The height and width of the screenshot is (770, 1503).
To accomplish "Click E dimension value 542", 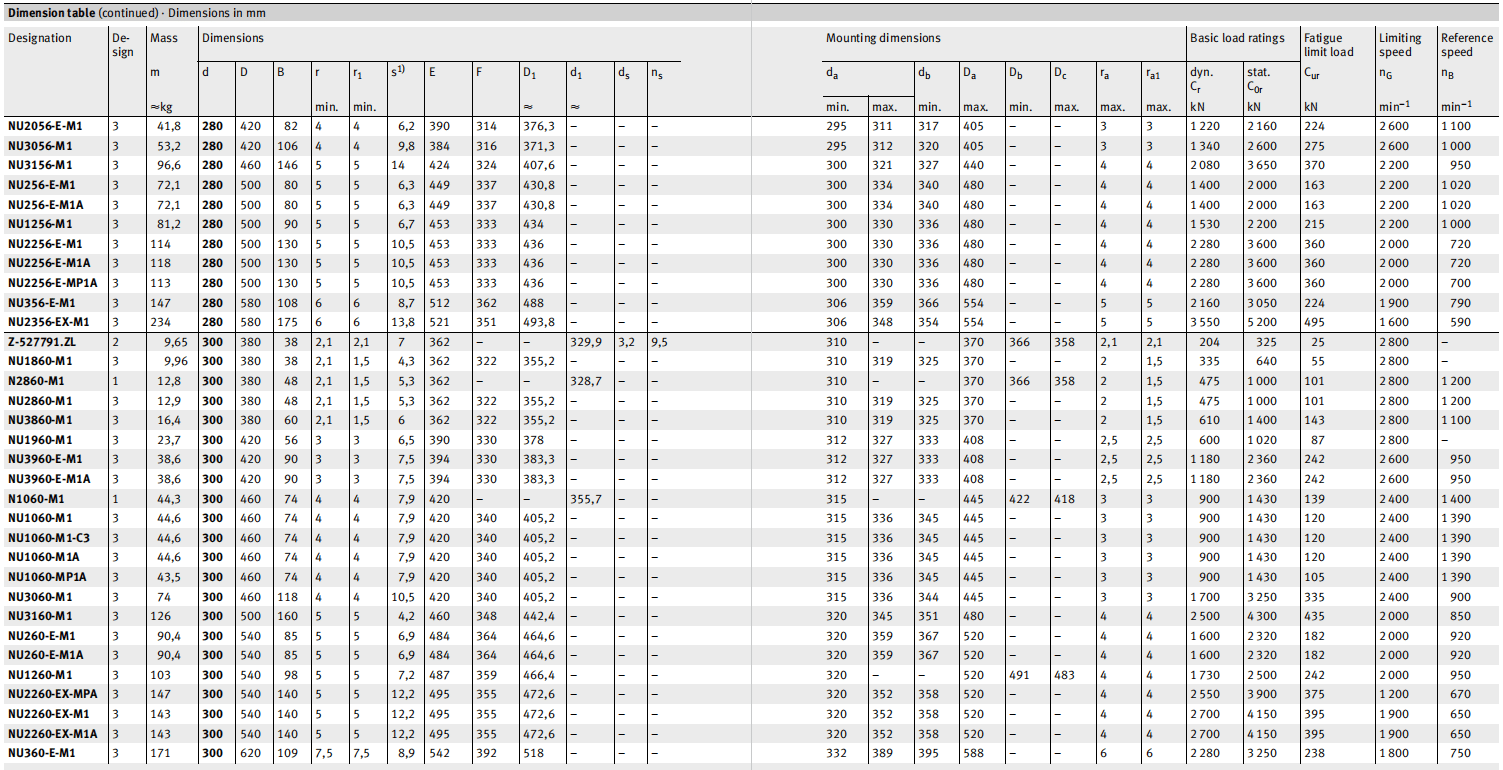I will pos(439,753).
